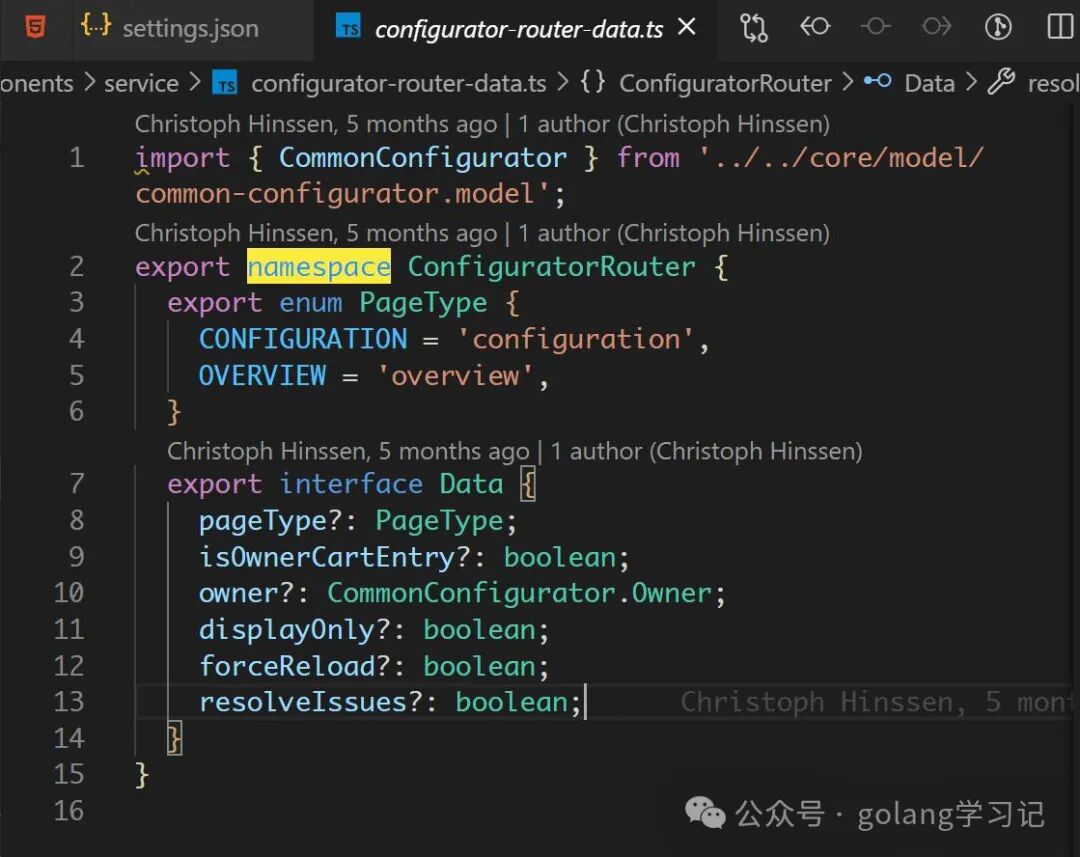The width and height of the screenshot is (1080, 857).
Task: Click the JSON braces icon on the settings tab
Action: 95,25
